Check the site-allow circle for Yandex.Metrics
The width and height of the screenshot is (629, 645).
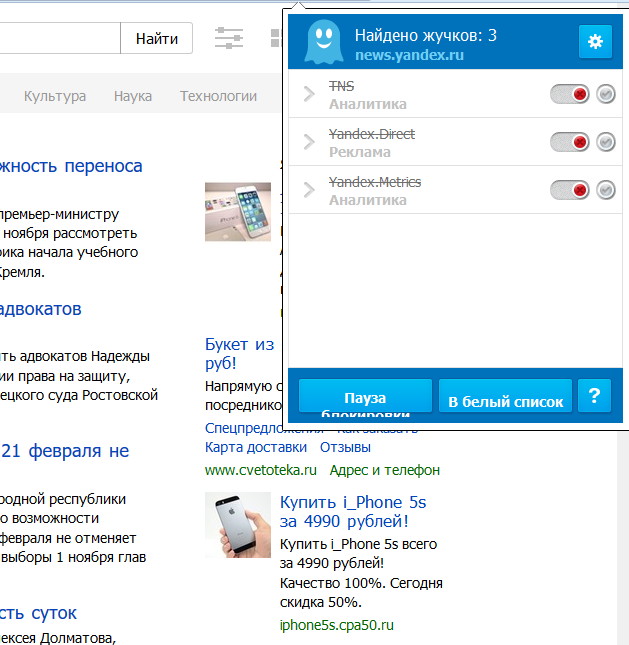606,190
